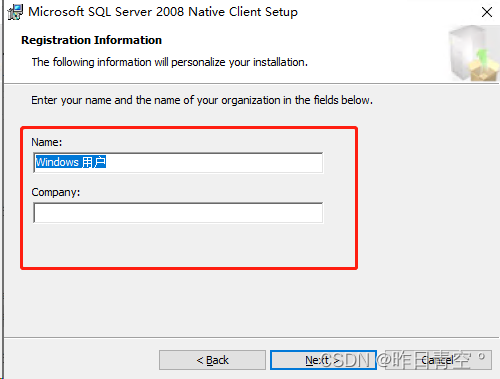Screen dimensions: 500x379
Task: Click the Company input field
Action: 178,213
